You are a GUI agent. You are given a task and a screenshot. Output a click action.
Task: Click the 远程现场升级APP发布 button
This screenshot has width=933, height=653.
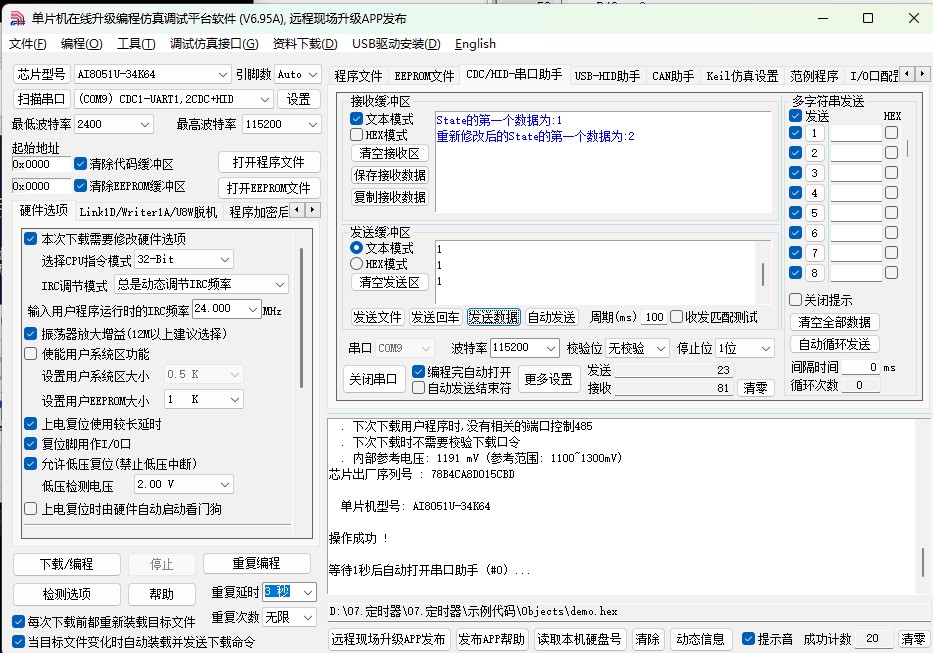[x=389, y=639]
